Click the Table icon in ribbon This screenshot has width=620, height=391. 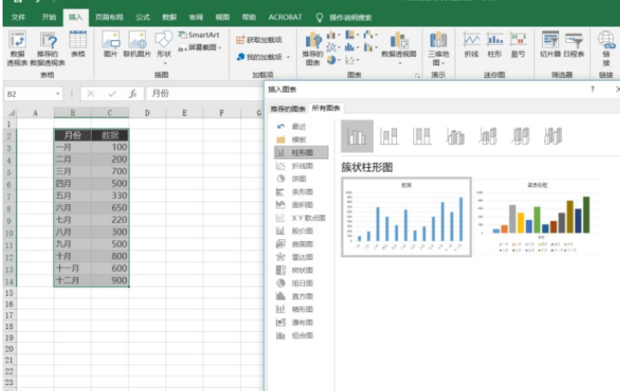click(x=78, y=44)
